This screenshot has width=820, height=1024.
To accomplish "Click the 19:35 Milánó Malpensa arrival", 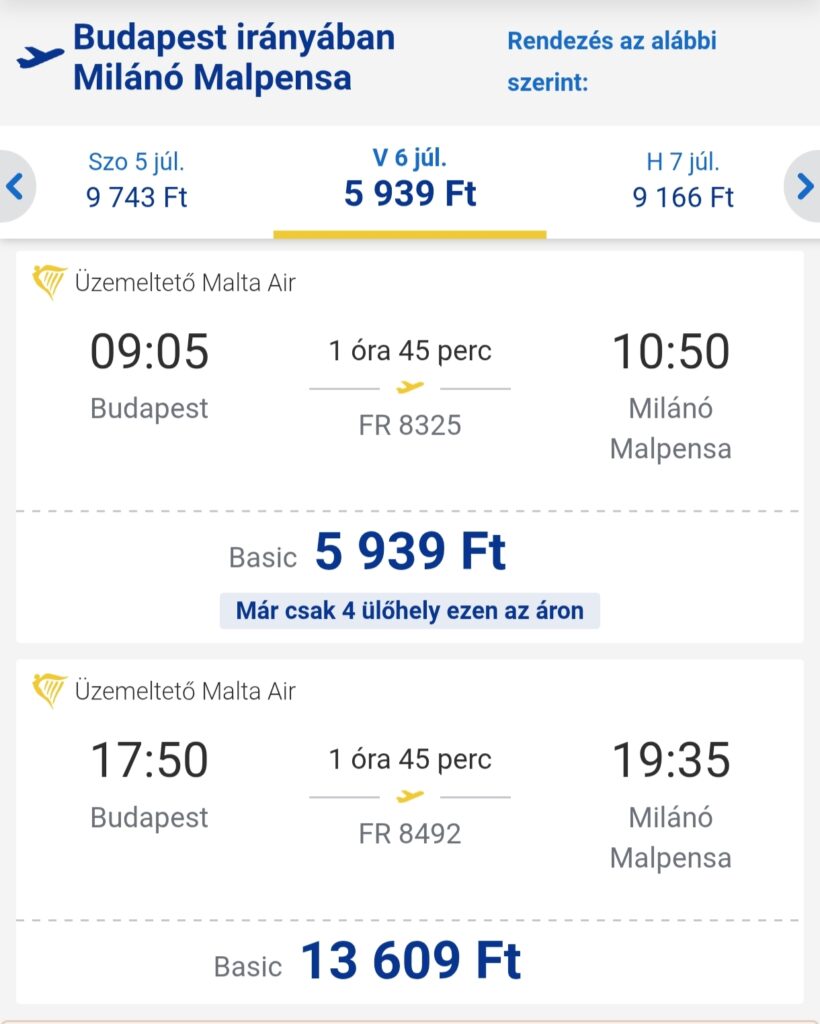I will tap(671, 760).
